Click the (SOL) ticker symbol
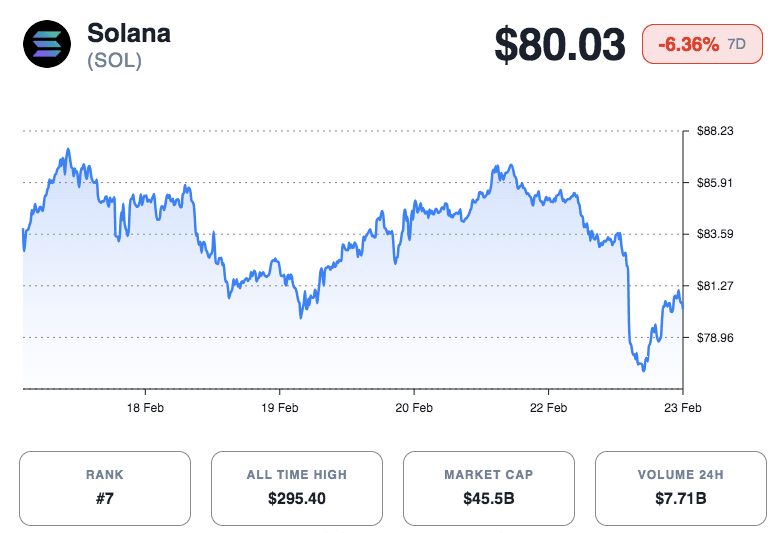The width and height of the screenshot is (783, 533). [x=114, y=60]
